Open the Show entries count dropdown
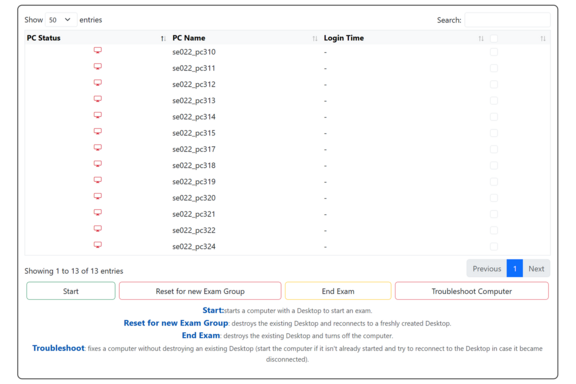Viewport: 576px width, 384px height. coord(61,20)
